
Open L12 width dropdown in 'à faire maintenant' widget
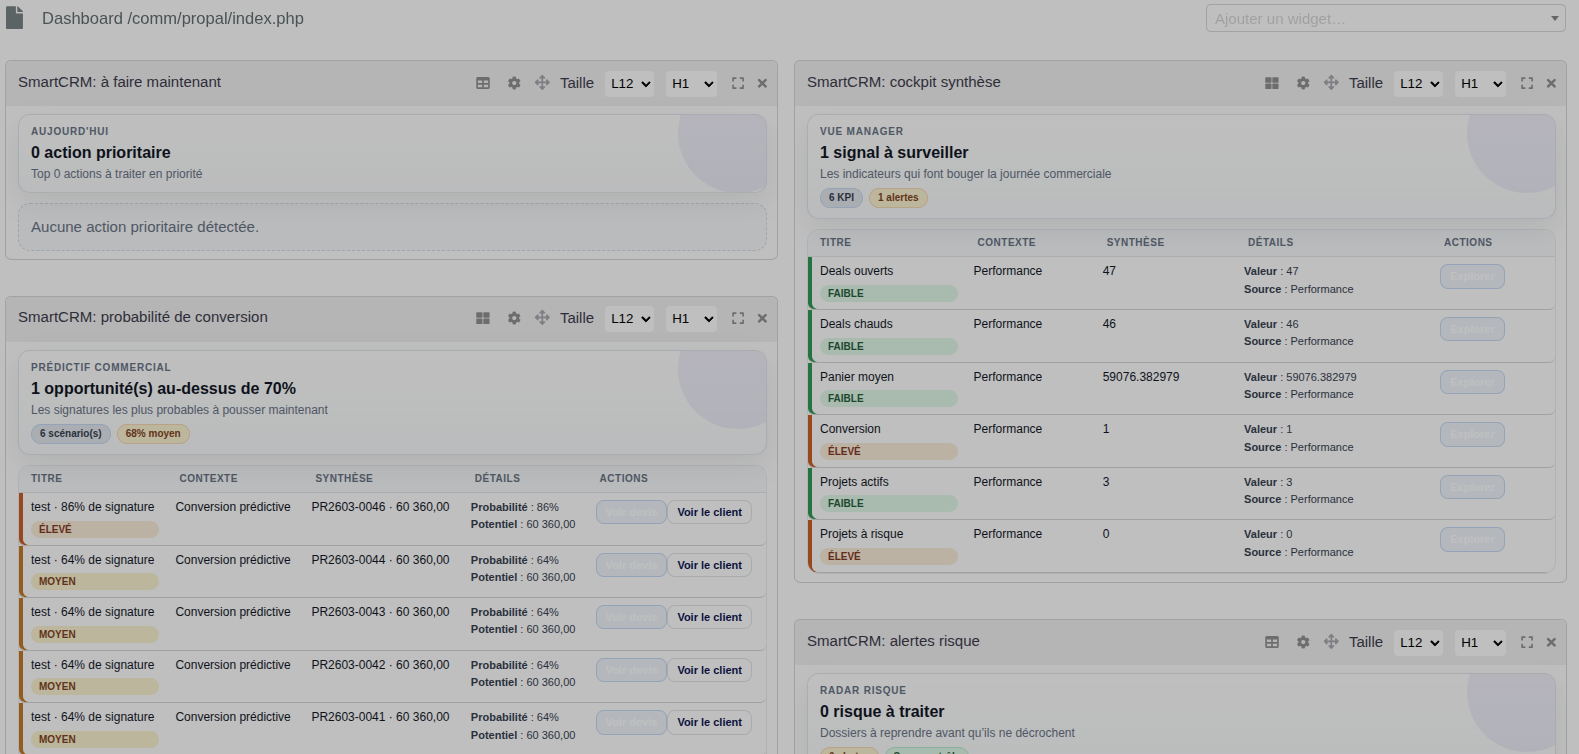click(629, 83)
